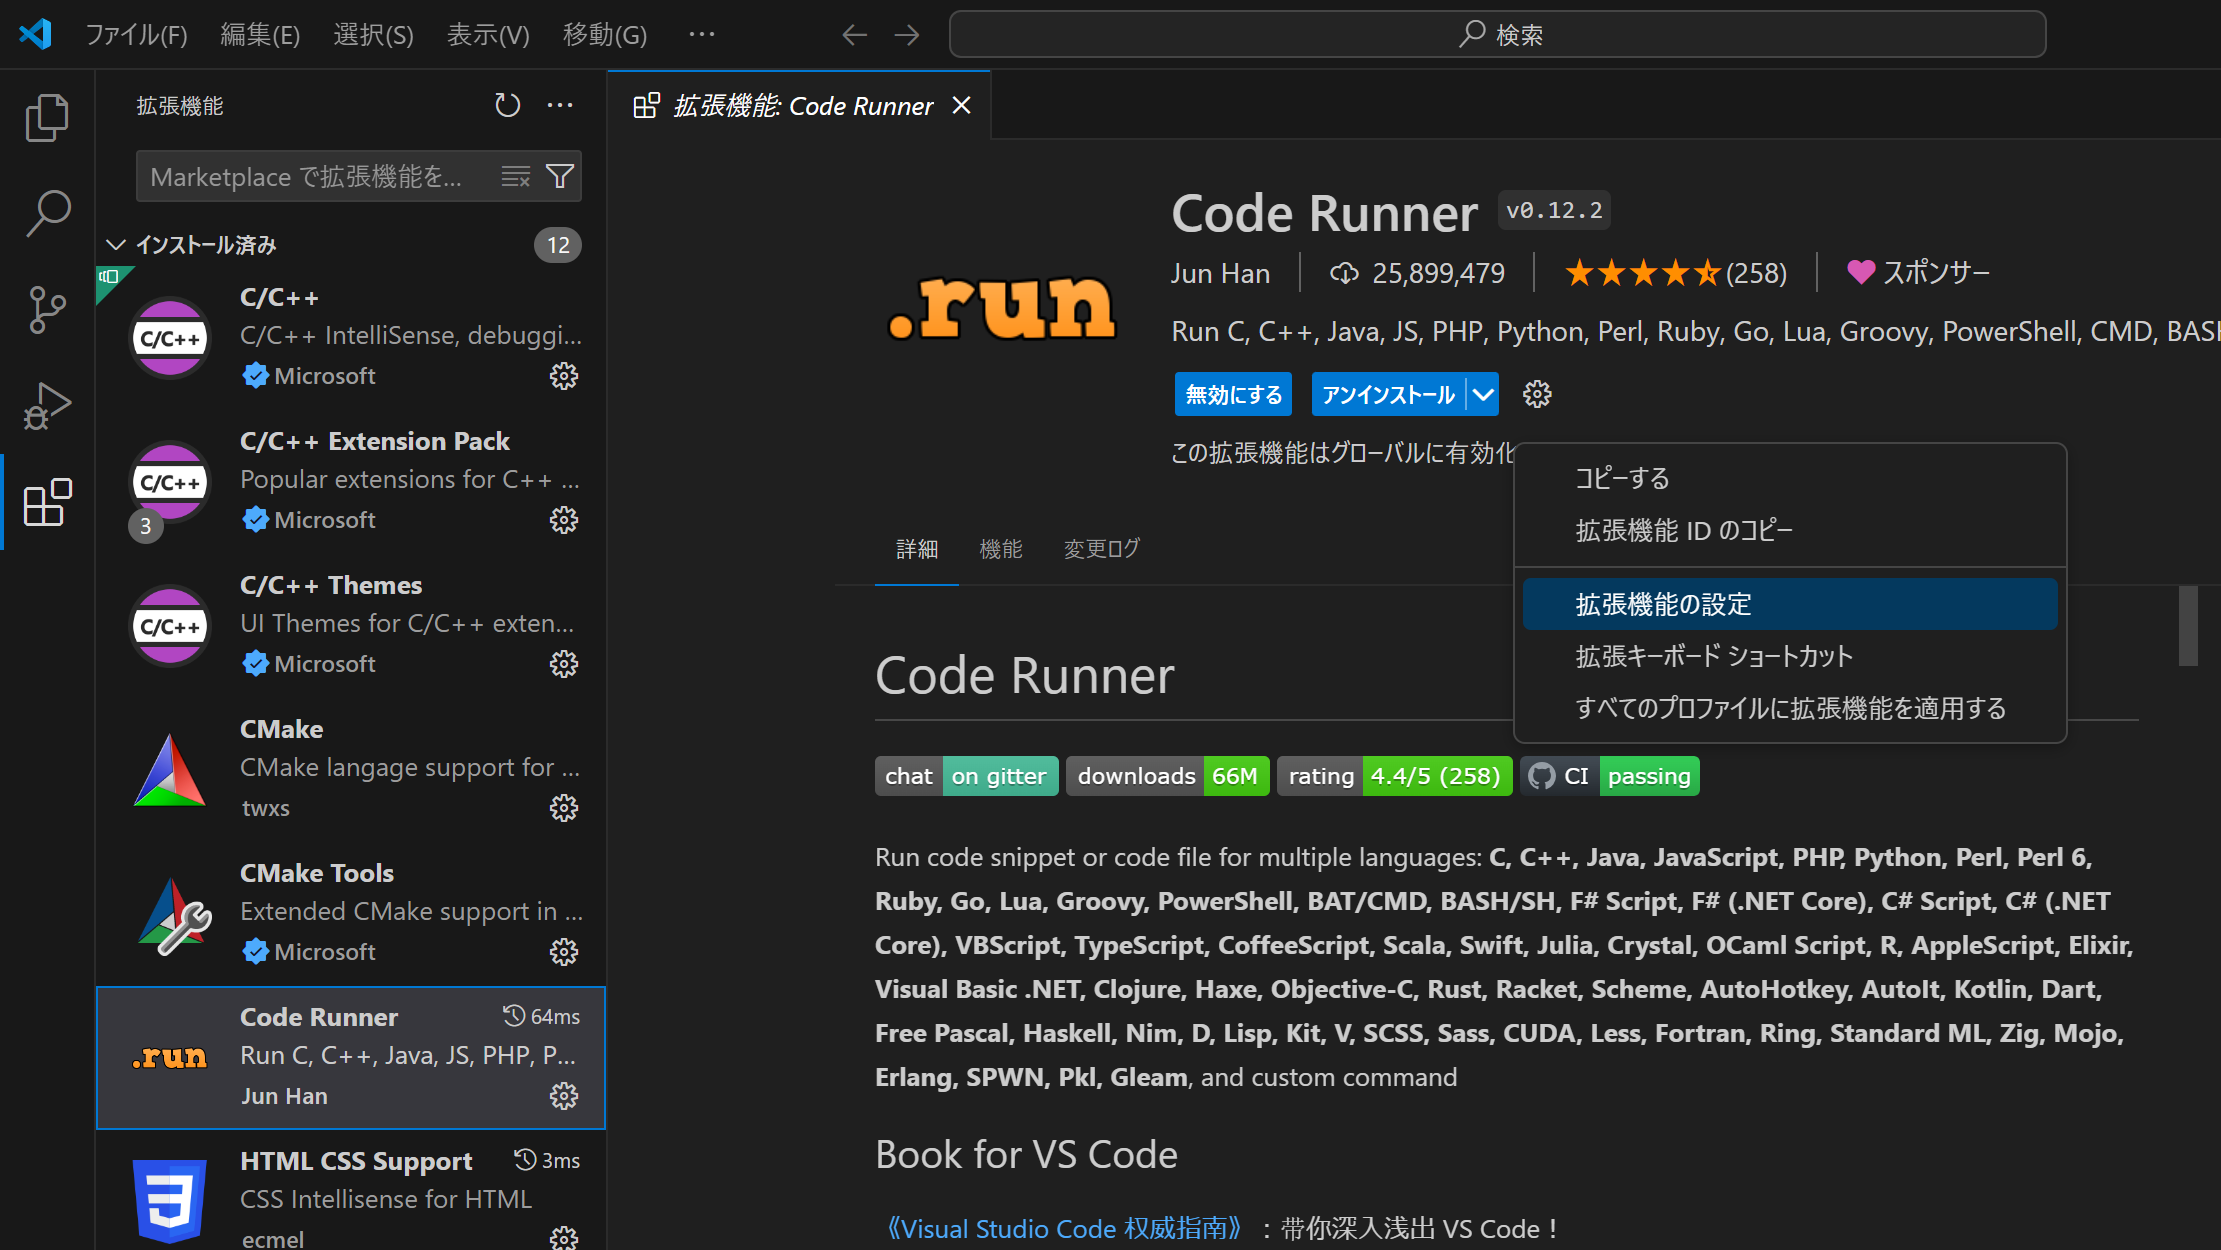Choose Copy Extension ID menu entry

[x=1790, y=530]
